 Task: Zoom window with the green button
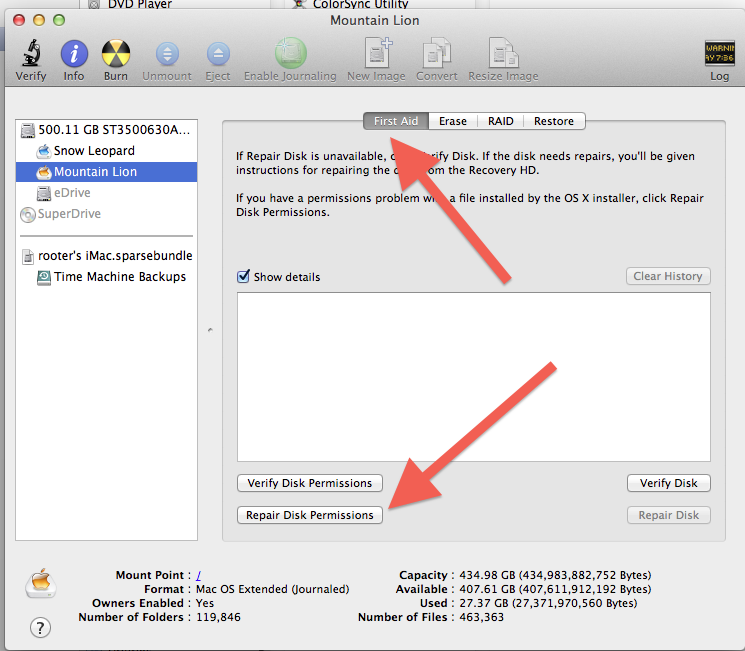(x=59, y=20)
